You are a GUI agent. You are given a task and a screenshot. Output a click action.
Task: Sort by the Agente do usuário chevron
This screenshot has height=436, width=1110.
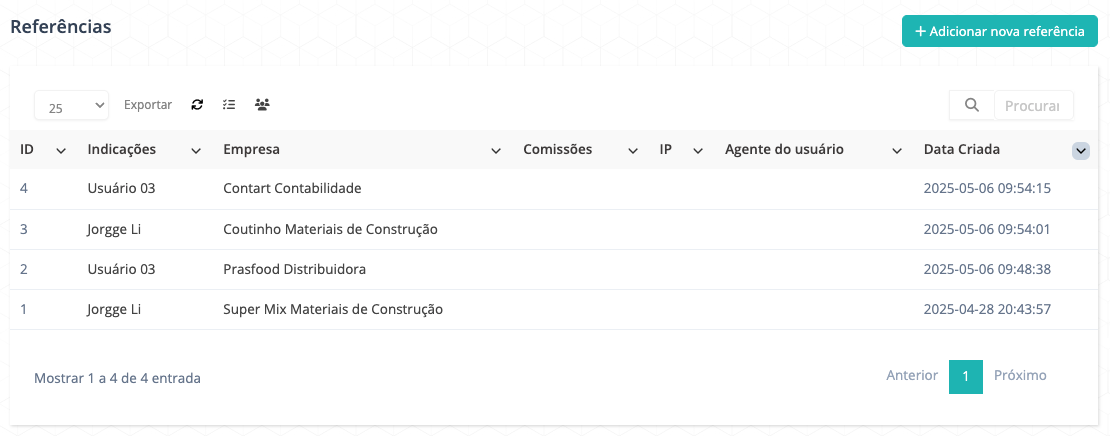(898, 151)
